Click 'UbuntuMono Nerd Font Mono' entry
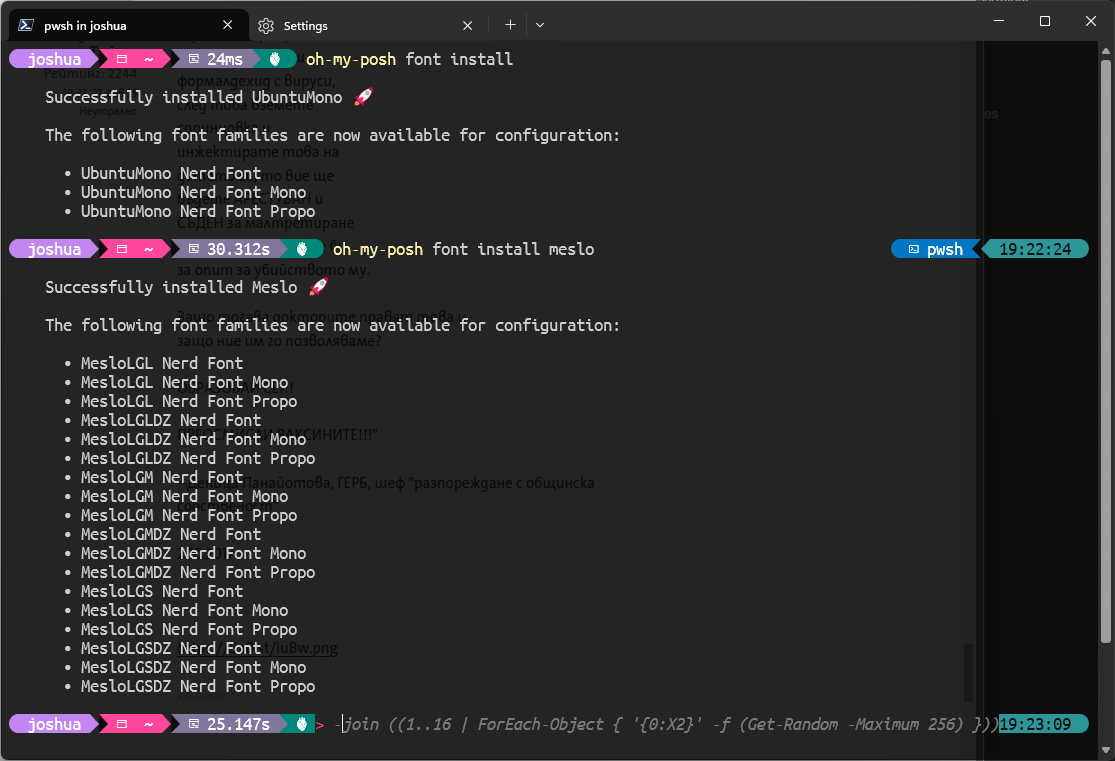This screenshot has height=761, width=1115. tap(193, 192)
